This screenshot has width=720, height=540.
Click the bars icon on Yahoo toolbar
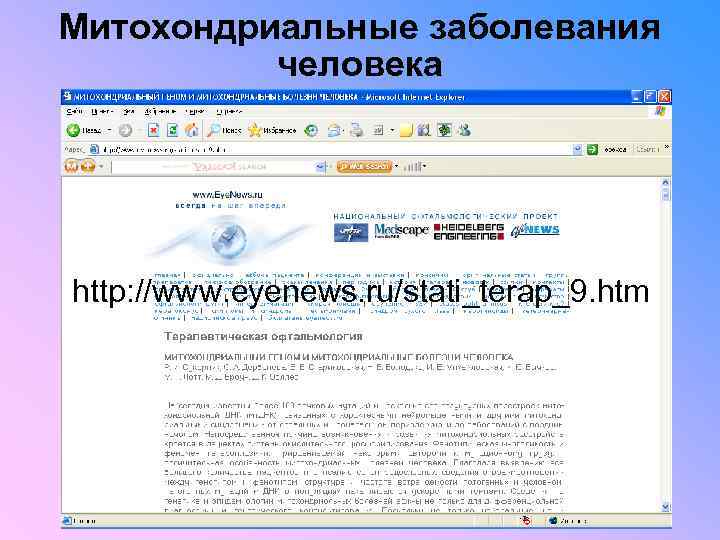(412, 167)
